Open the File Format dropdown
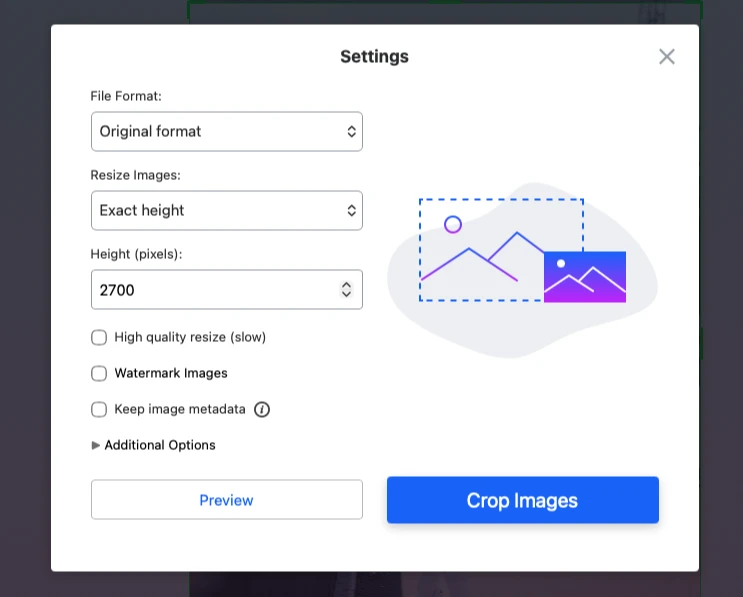743x597 pixels. coord(226,131)
